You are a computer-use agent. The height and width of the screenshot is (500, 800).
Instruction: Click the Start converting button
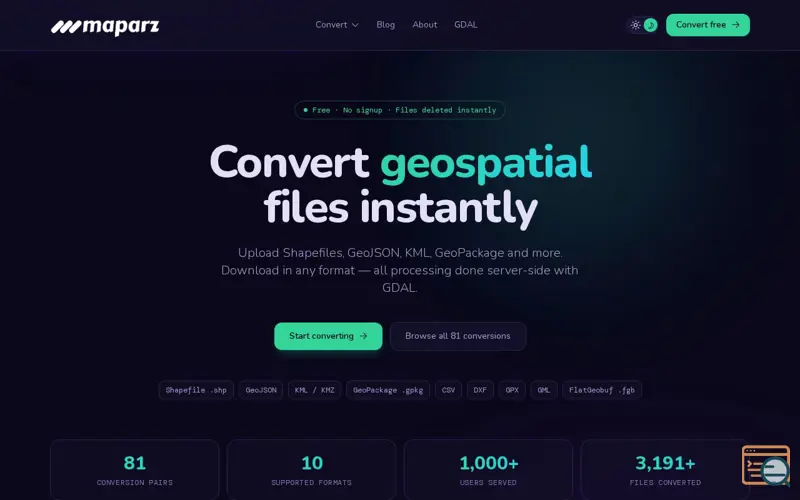(x=328, y=336)
